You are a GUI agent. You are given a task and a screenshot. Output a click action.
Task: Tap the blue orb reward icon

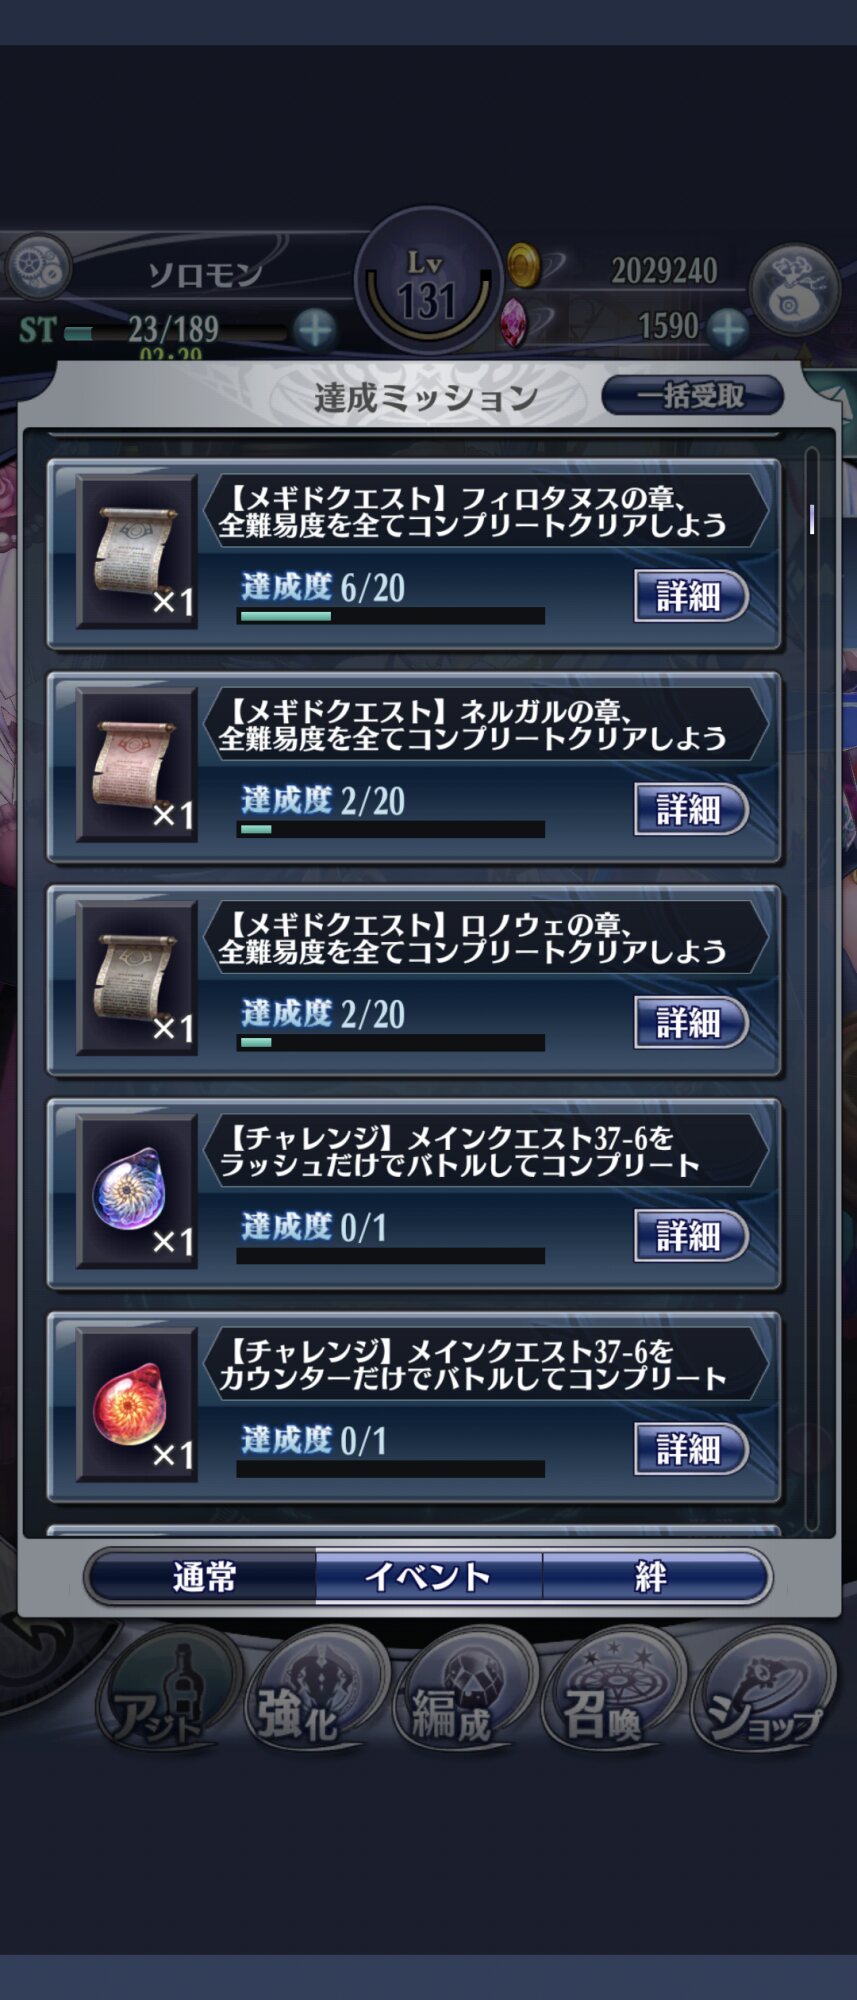point(137,1192)
